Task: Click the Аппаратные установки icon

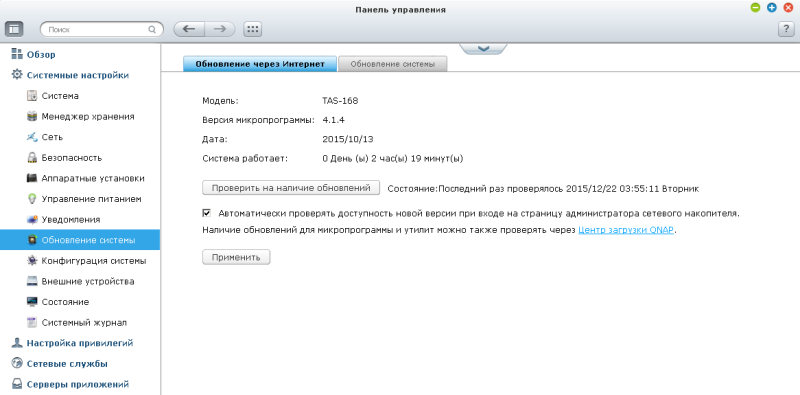Action: pyautogui.click(x=32, y=178)
